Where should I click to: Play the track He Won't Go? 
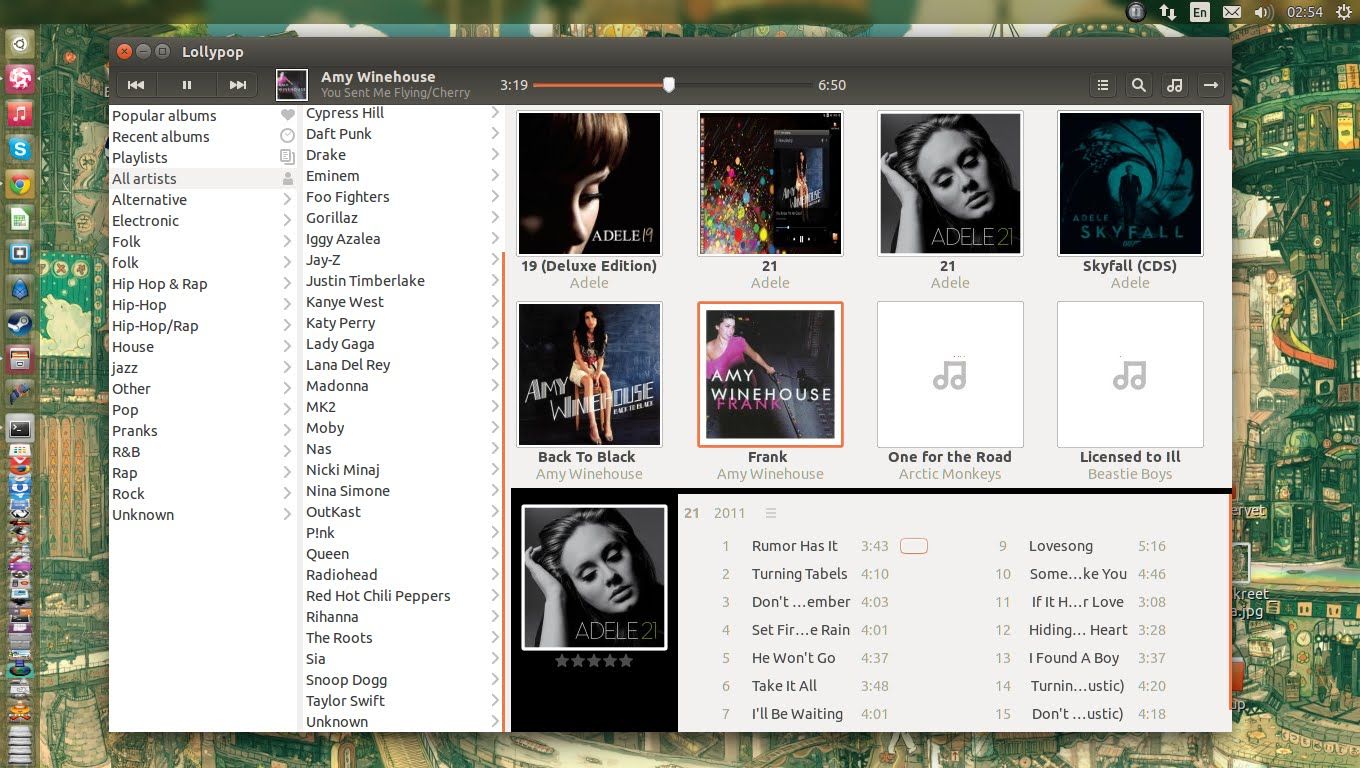tap(793, 658)
